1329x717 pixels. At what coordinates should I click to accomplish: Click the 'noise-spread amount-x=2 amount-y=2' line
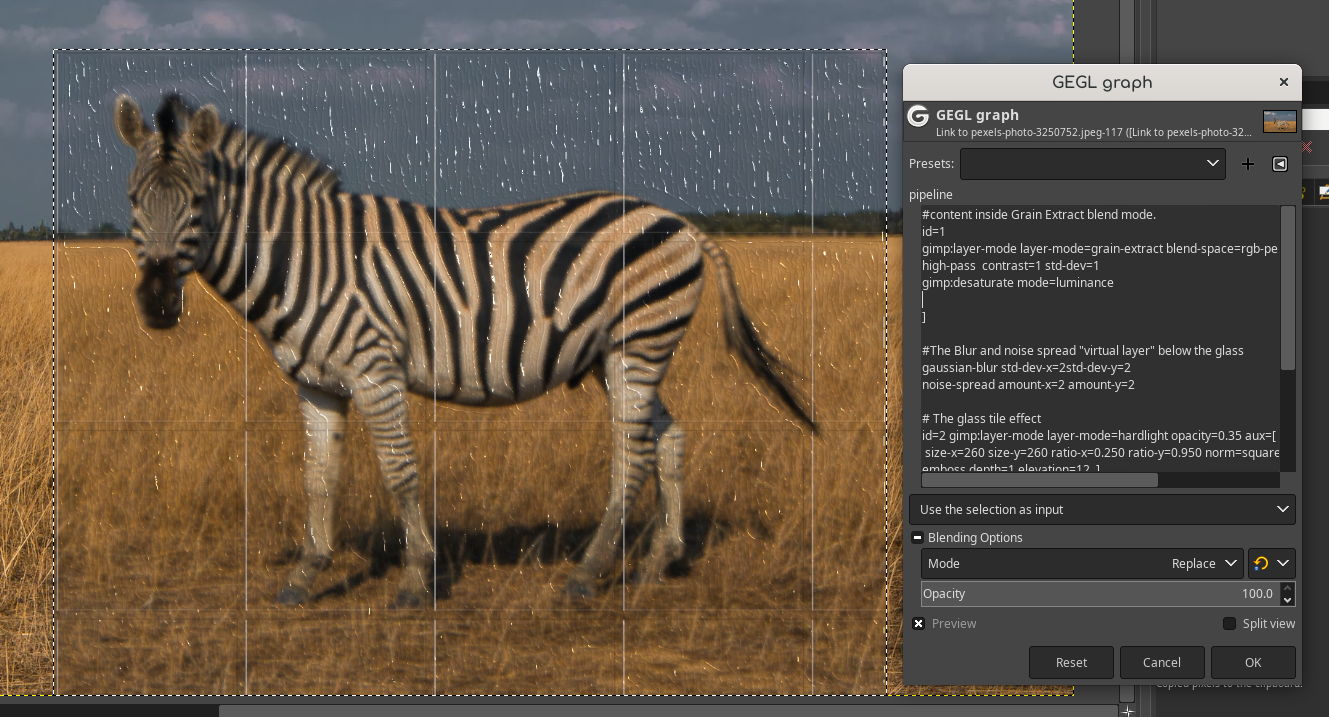(1028, 385)
